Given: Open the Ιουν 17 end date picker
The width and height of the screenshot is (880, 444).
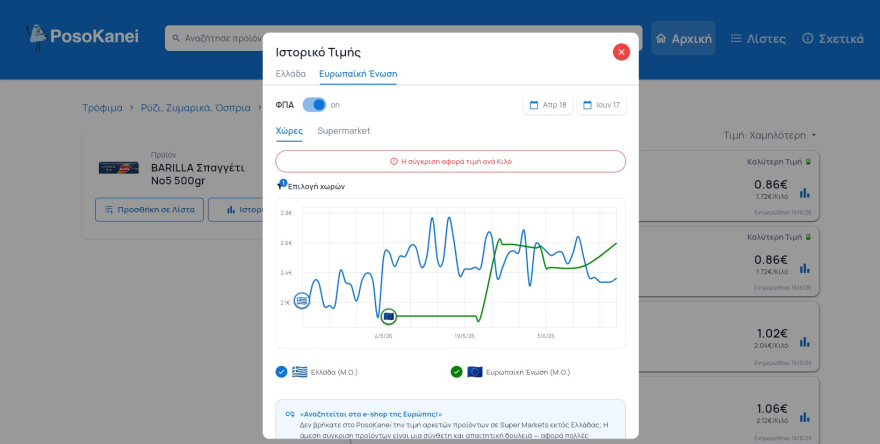Looking at the screenshot, I should pyautogui.click(x=601, y=105).
